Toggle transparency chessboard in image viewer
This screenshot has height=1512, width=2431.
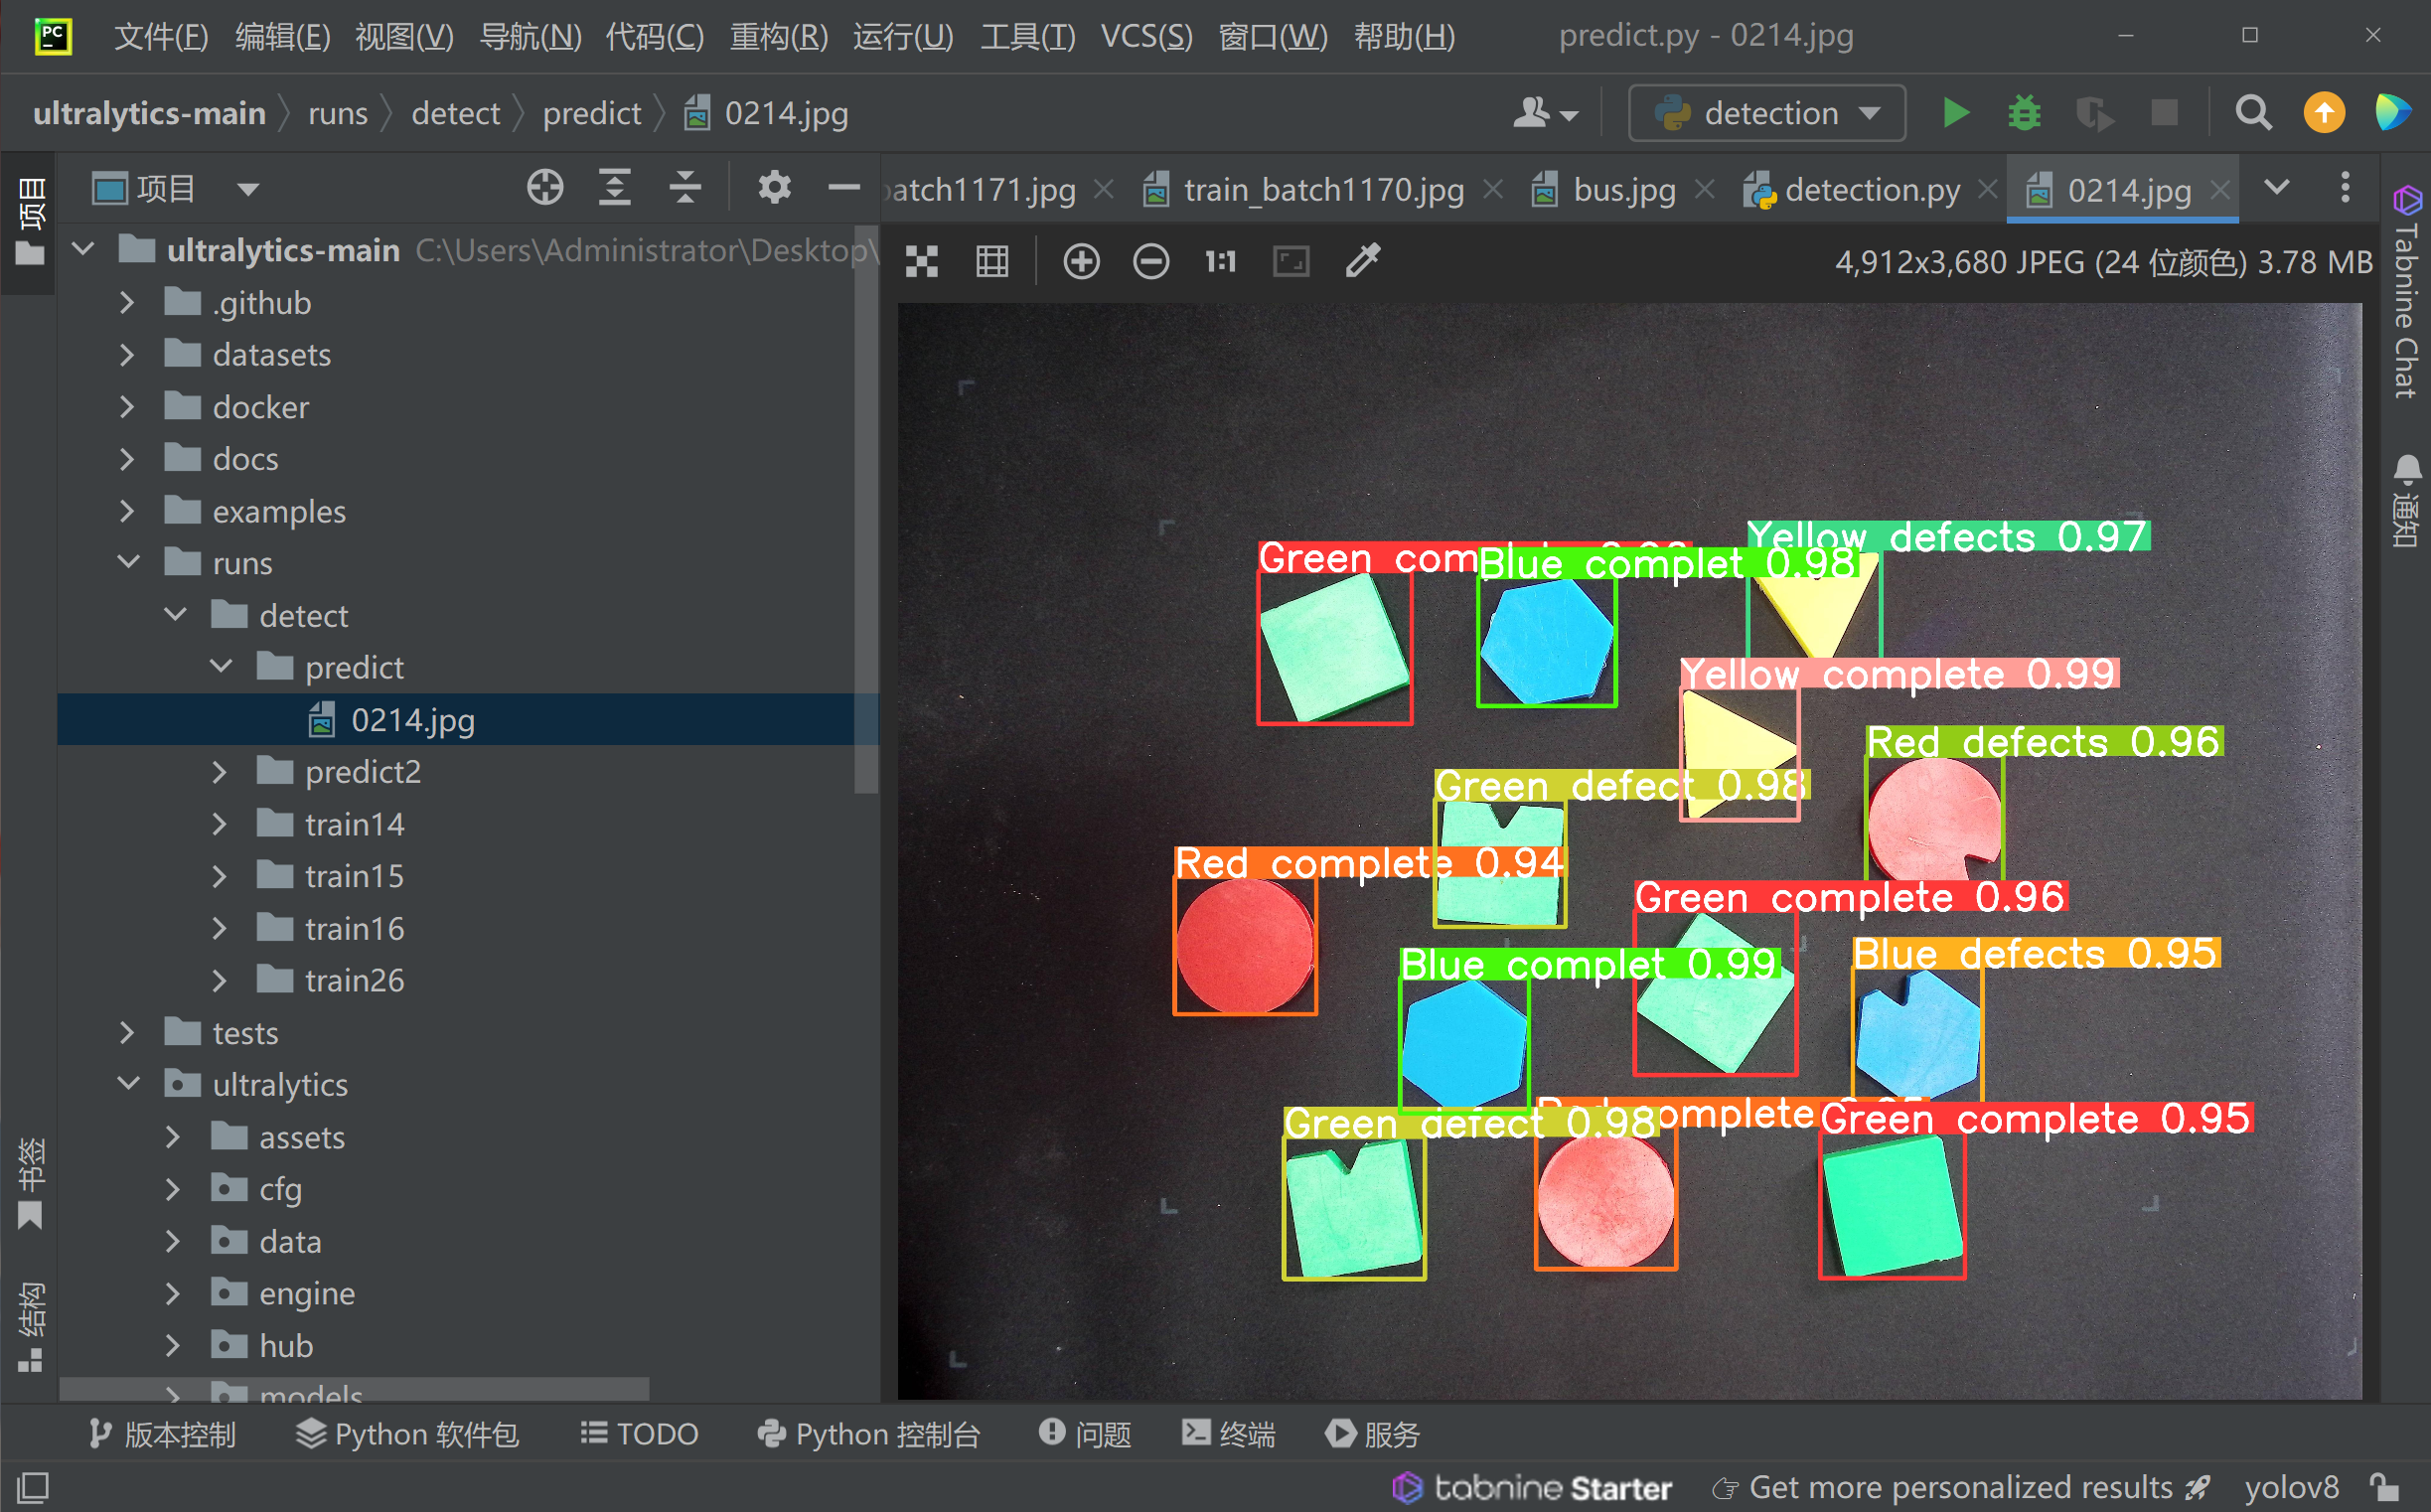click(921, 262)
